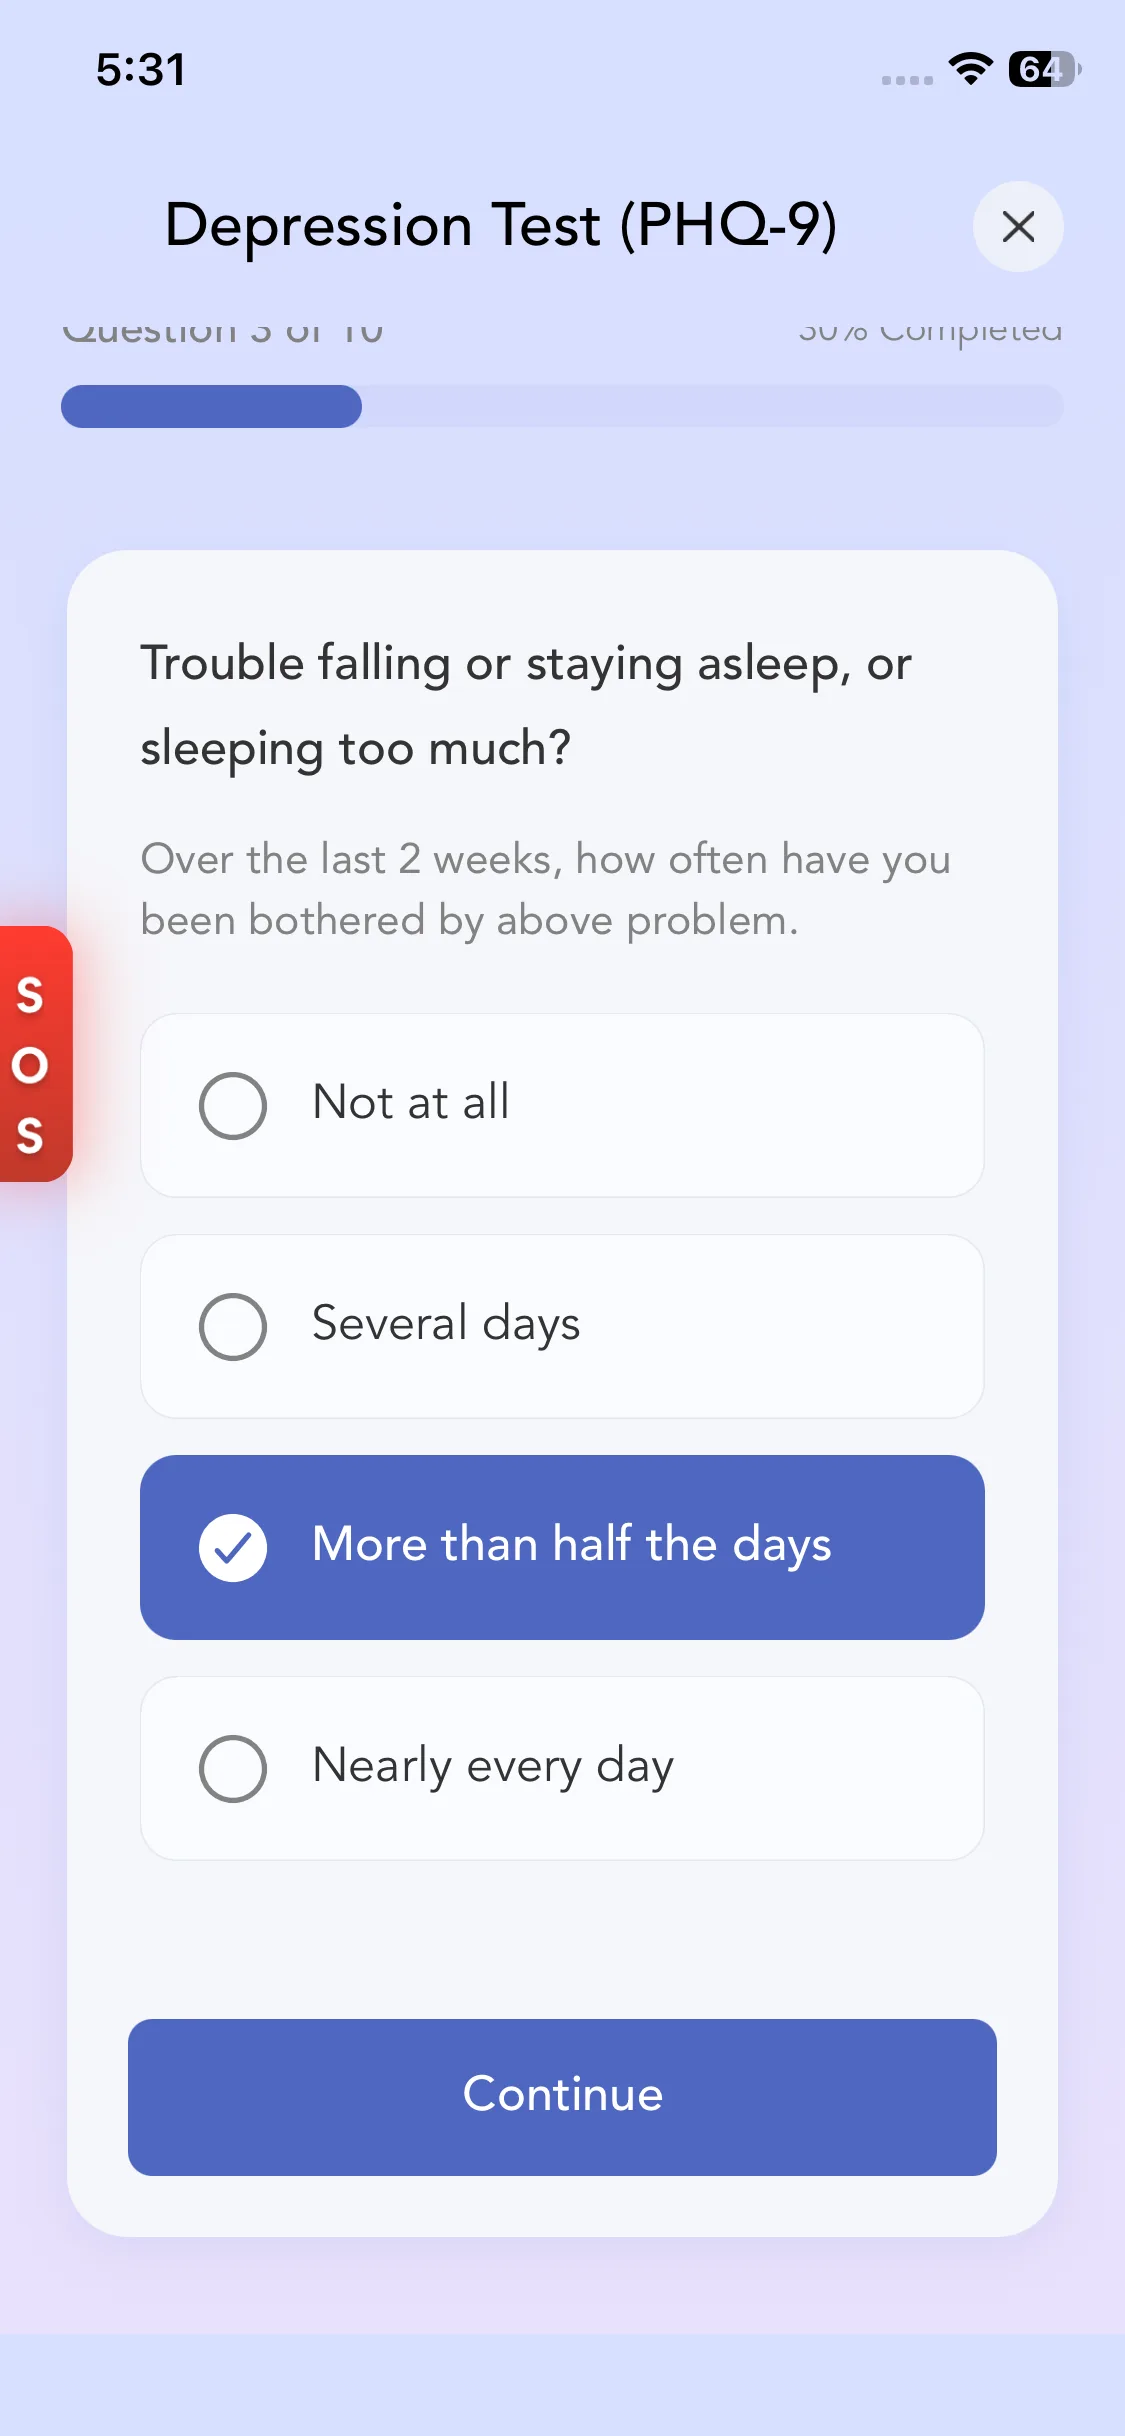Image resolution: width=1125 pixels, height=2436 pixels.
Task: Select the "Nearly every day" radio circle
Action: click(233, 1768)
